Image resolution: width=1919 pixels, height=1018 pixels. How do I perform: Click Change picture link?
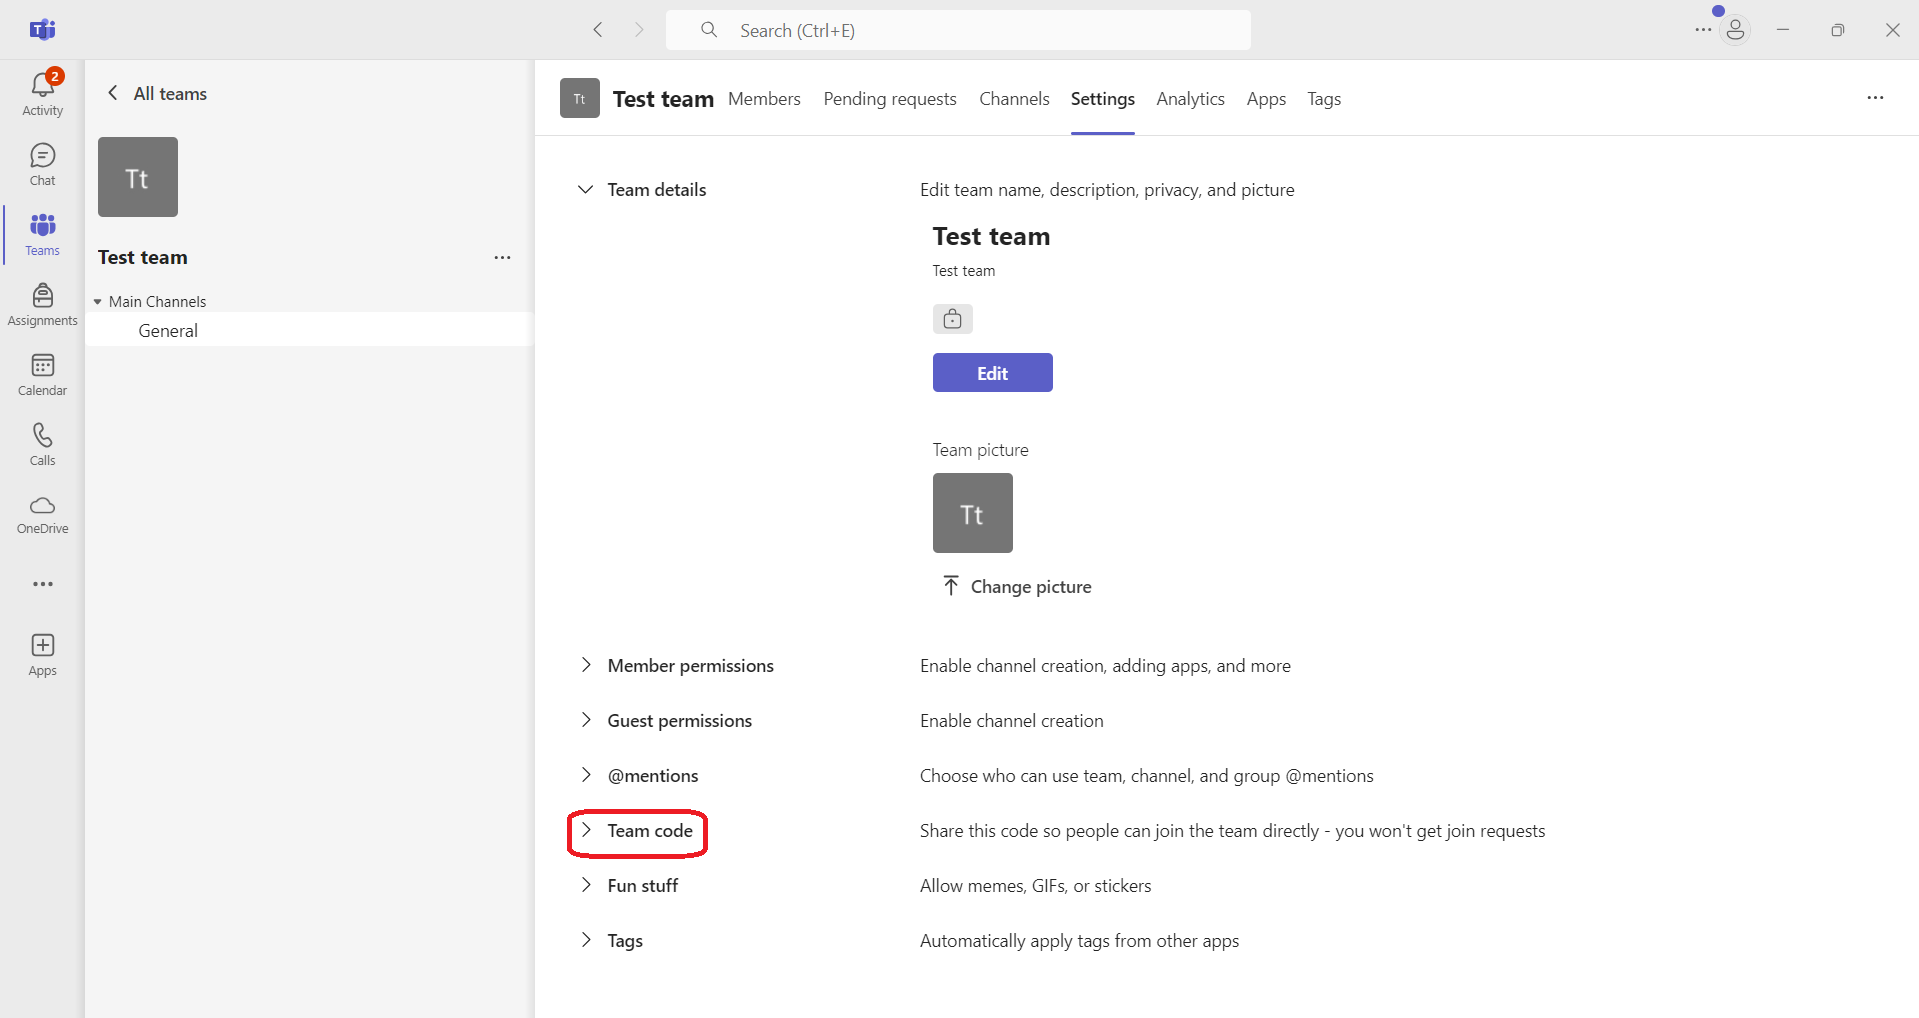click(x=1031, y=587)
